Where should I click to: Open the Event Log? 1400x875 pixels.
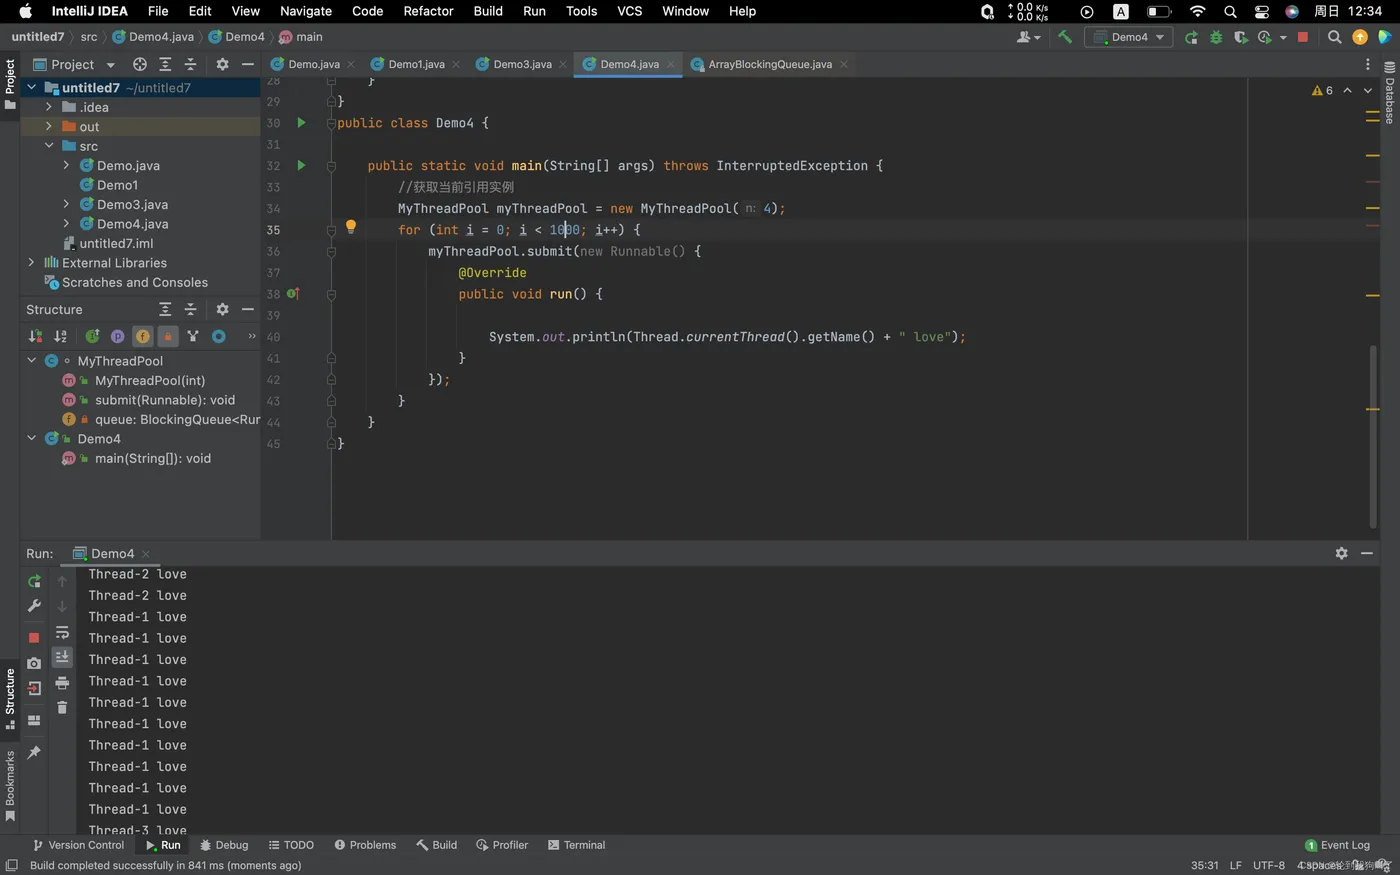tap(1337, 845)
